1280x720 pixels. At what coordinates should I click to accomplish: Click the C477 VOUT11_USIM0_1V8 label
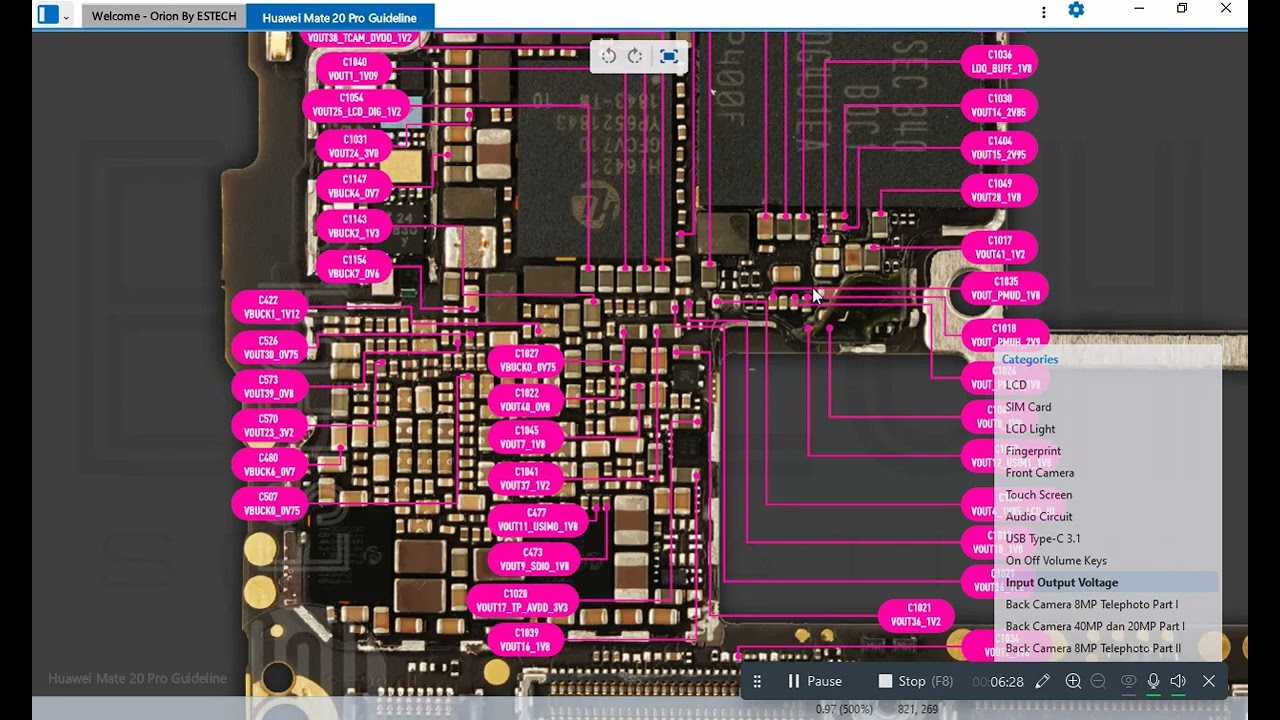point(538,520)
